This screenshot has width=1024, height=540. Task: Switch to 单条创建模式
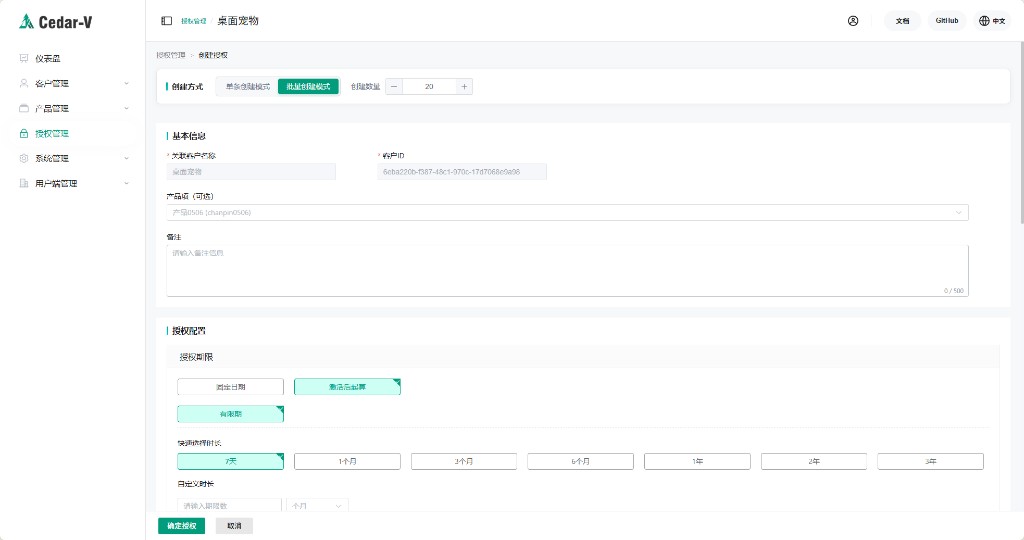pyautogui.click(x=248, y=86)
